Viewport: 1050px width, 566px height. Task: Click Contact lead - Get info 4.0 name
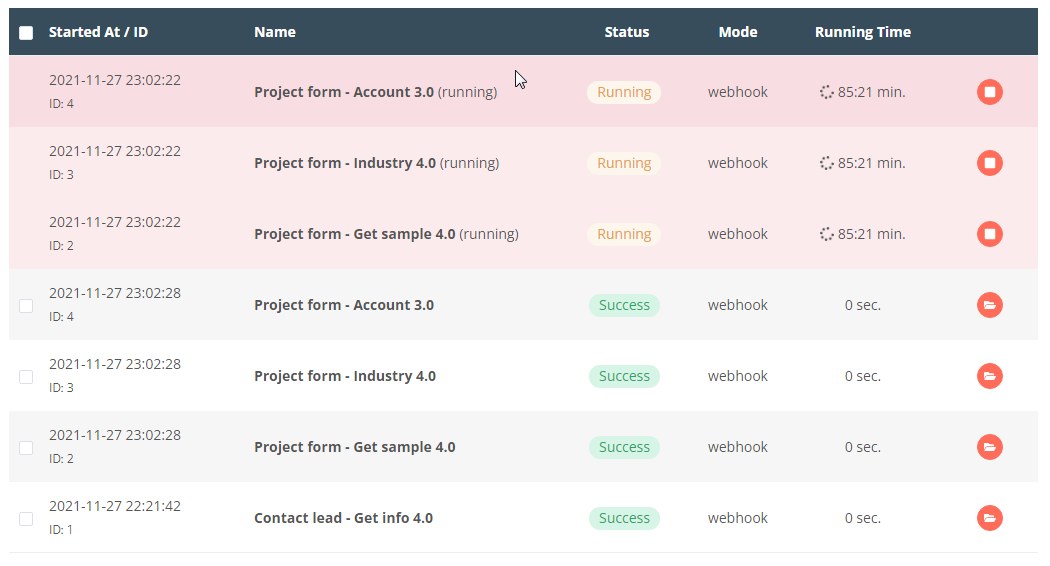(343, 518)
